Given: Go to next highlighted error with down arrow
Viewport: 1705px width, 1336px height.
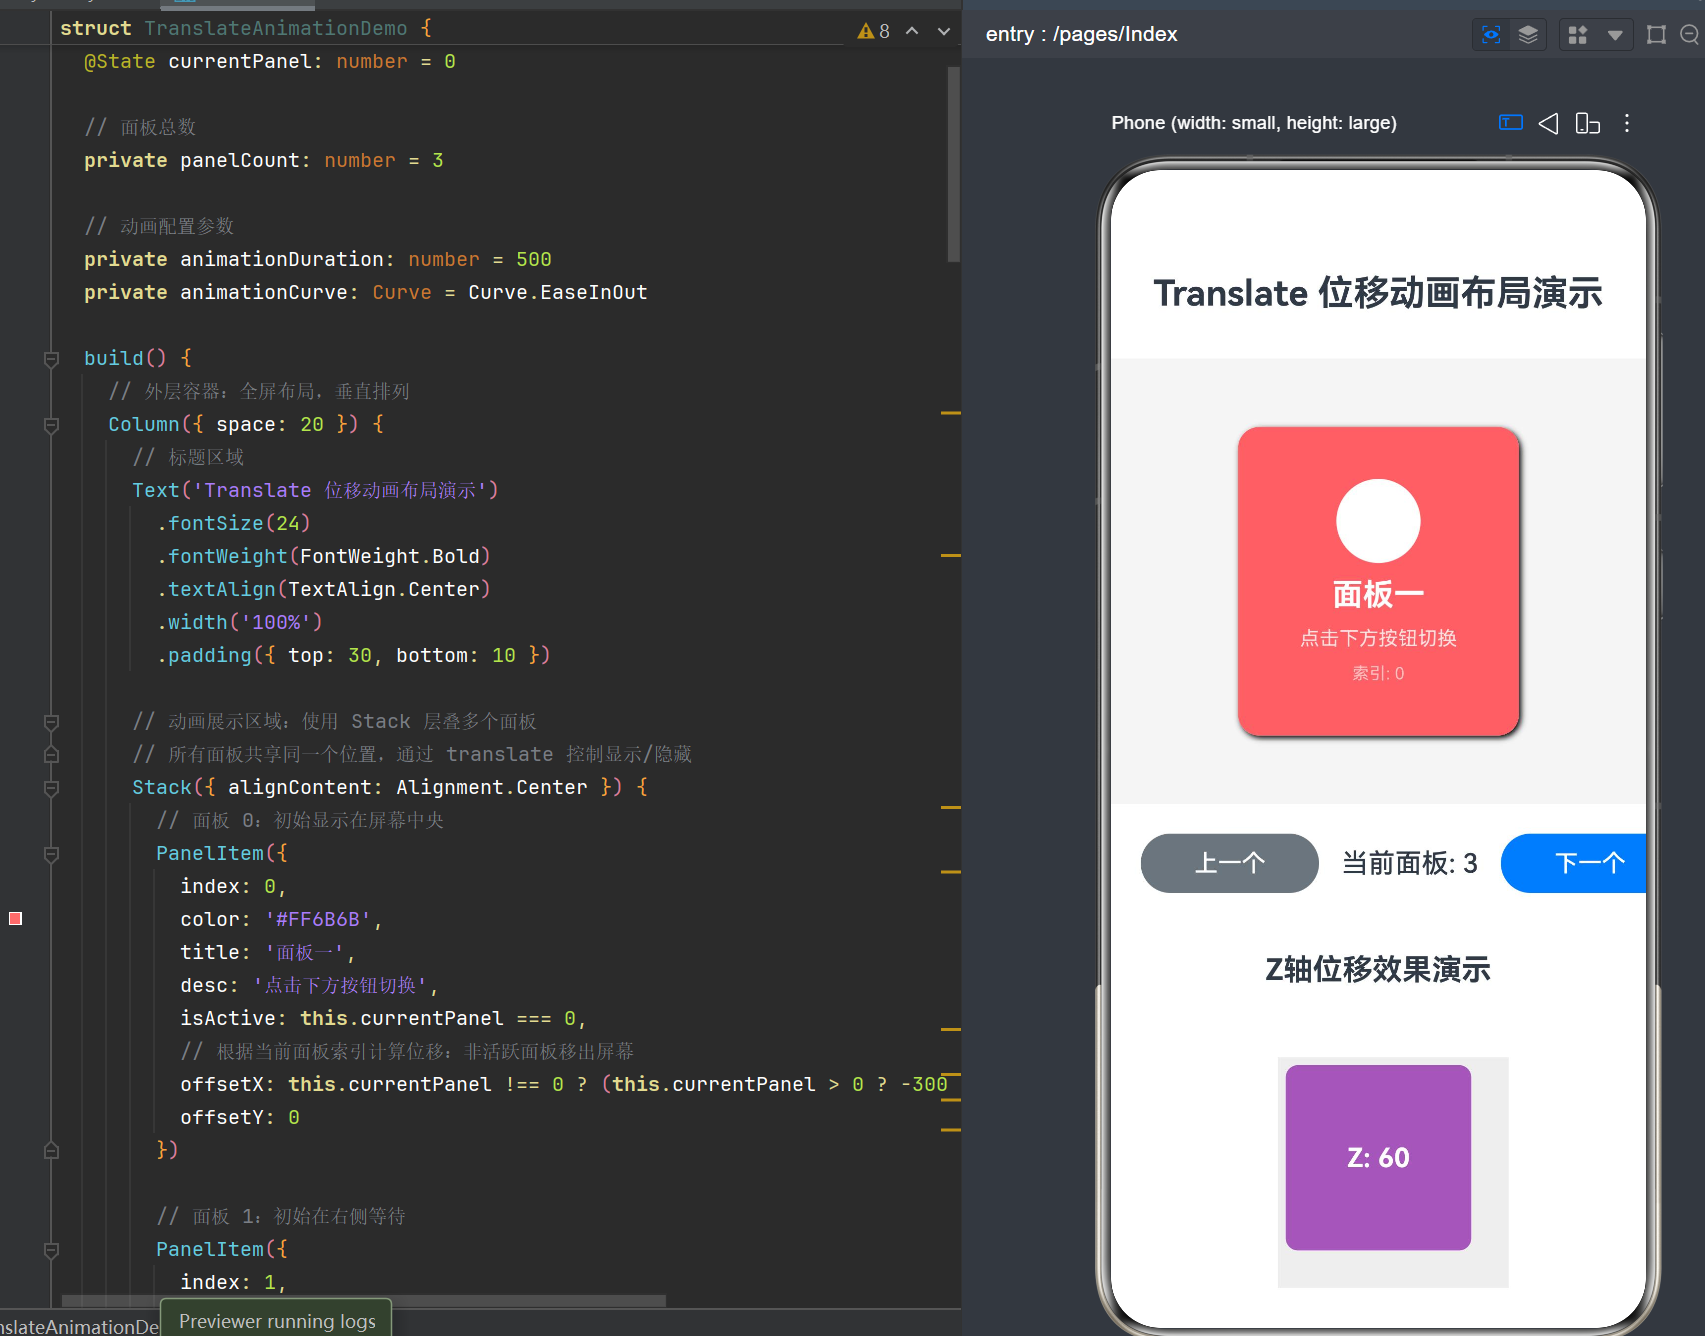Looking at the screenshot, I should 943,31.
